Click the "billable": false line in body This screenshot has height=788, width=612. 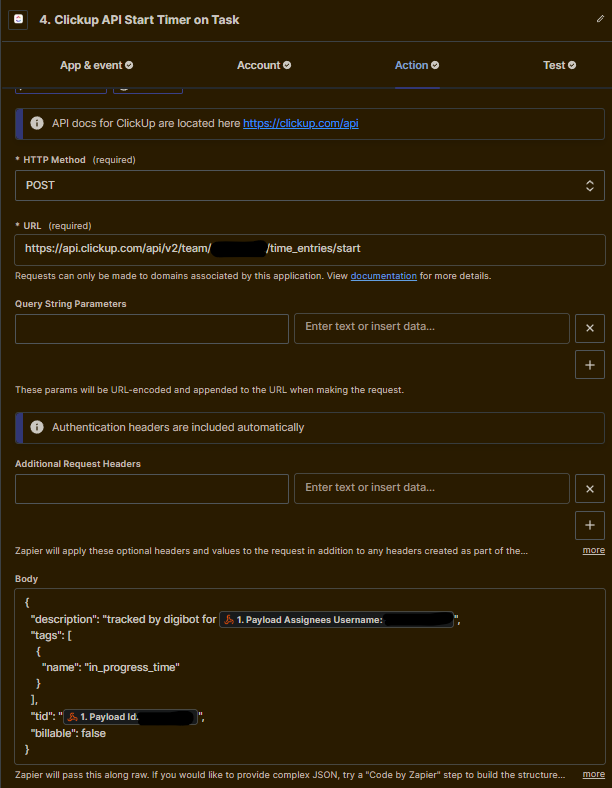pyautogui.click(x=68, y=733)
